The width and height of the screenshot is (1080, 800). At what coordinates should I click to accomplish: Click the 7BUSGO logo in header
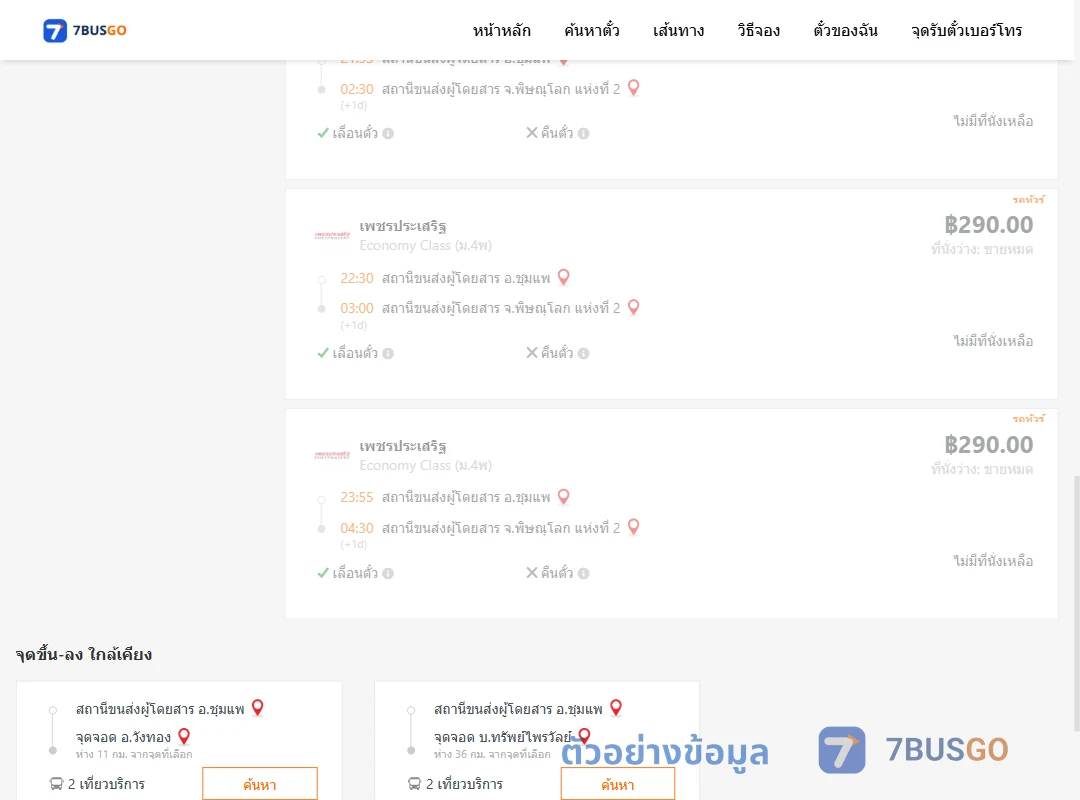point(85,30)
